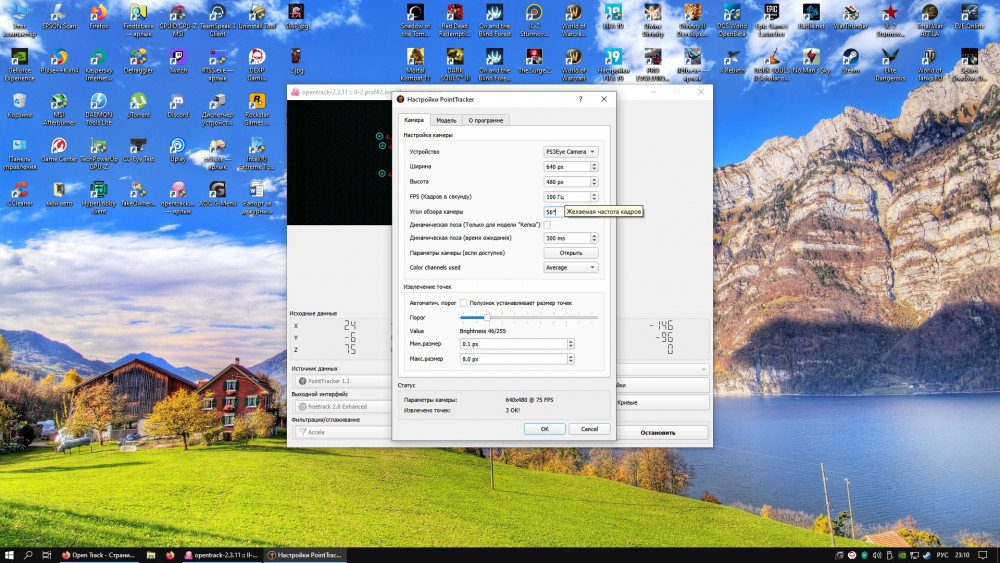Enable the Динамическая поза checkbox
1000x563 pixels.
click(548, 225)
